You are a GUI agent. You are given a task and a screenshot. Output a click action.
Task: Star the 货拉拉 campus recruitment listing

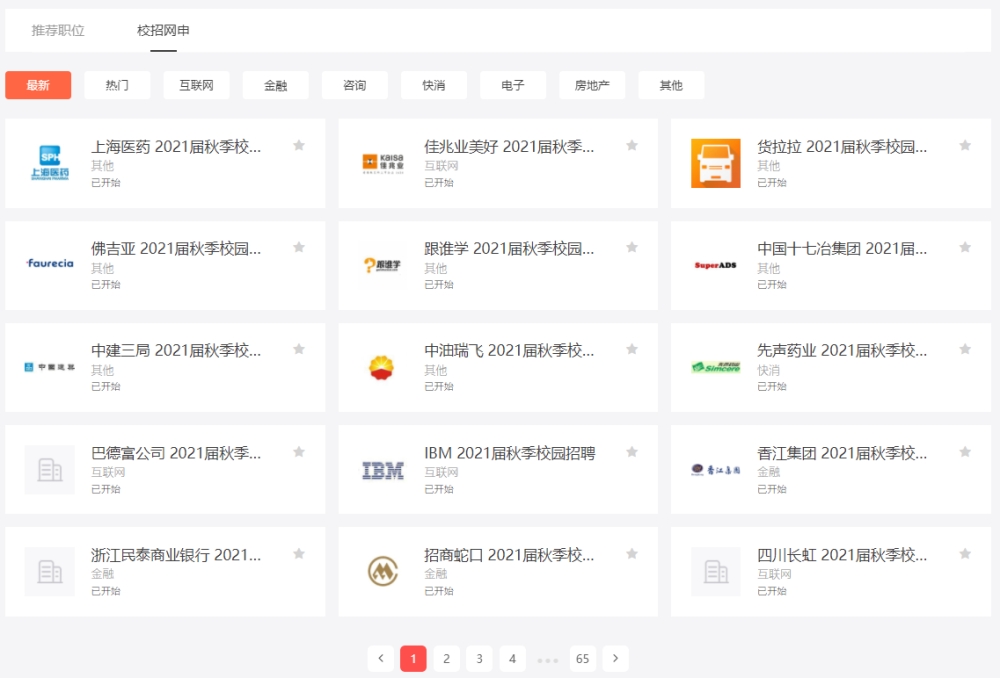coord(965,145)
